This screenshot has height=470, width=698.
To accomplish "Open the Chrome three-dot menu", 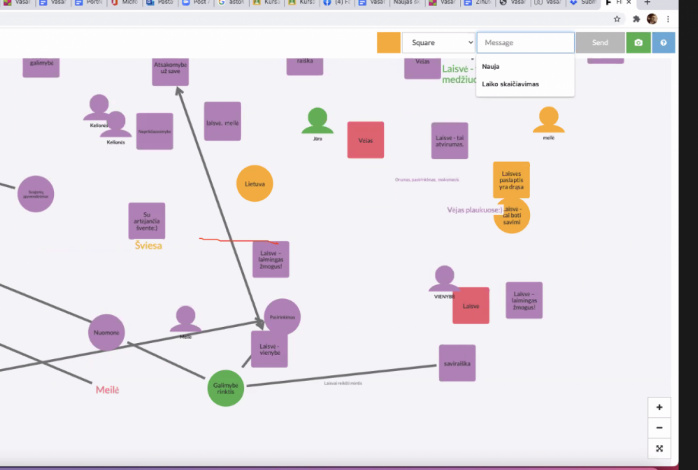I will click(670, 18).
